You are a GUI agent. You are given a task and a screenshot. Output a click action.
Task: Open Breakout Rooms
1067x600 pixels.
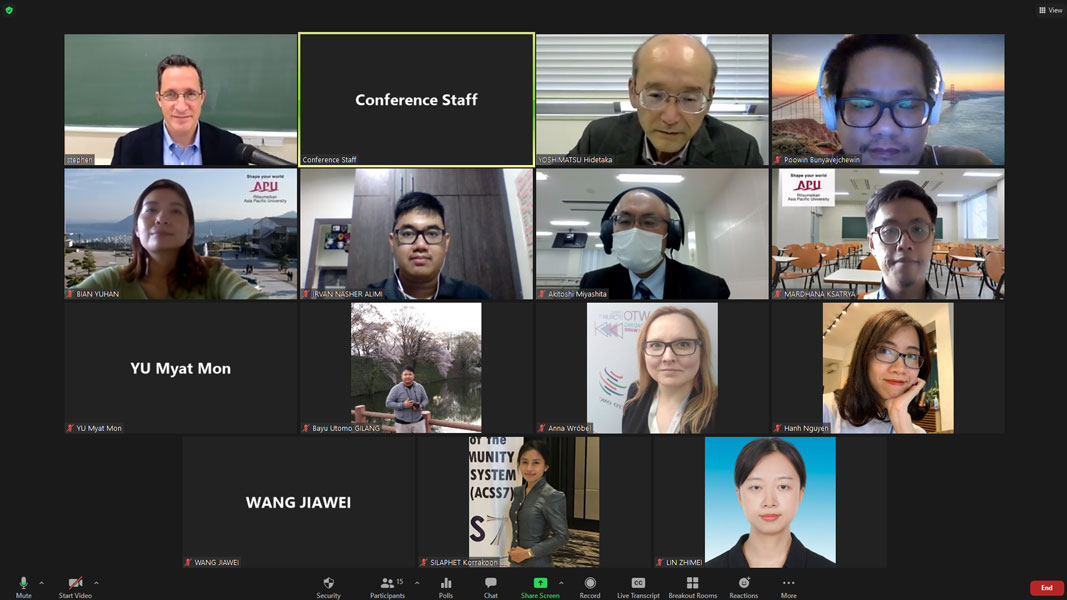(692, 584)
